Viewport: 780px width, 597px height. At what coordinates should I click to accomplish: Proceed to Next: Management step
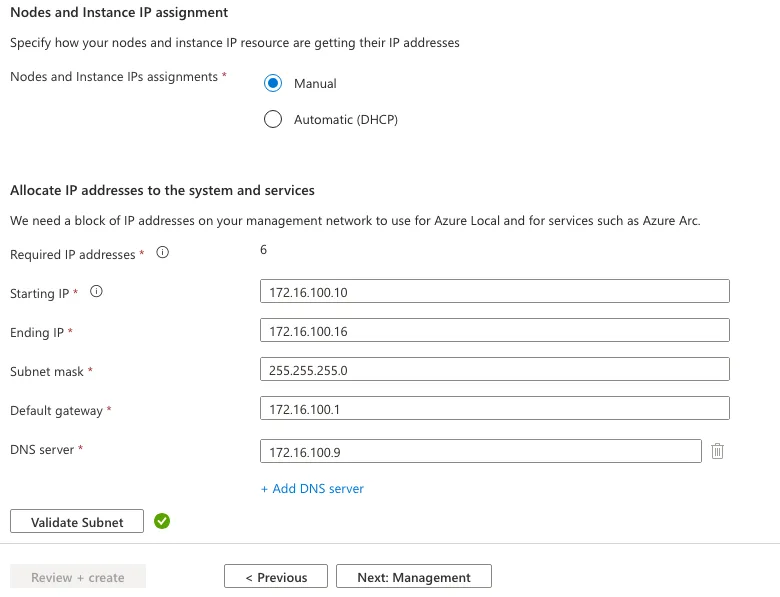pyautogui.click(x=414, y=577)
